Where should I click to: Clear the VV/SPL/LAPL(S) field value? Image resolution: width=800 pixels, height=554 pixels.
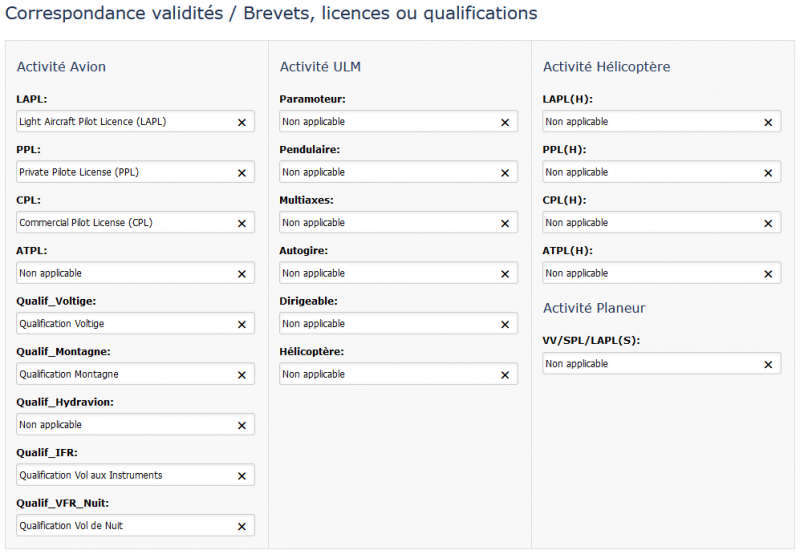[768, 365]
